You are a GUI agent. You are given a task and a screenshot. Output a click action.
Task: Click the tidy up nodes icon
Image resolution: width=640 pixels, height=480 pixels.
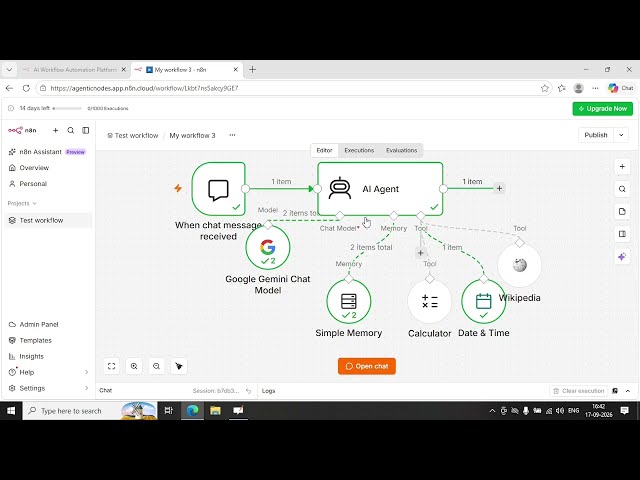(179, 366)
